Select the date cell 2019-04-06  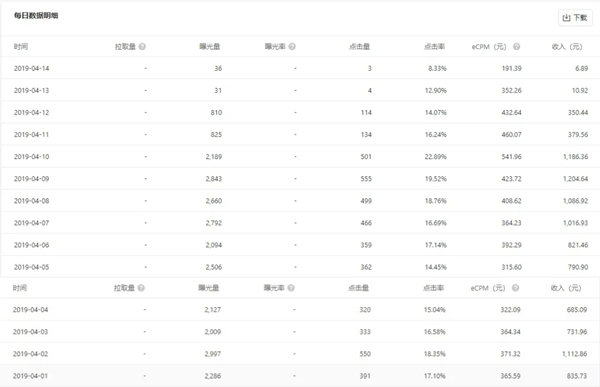(x=31, y=245)
